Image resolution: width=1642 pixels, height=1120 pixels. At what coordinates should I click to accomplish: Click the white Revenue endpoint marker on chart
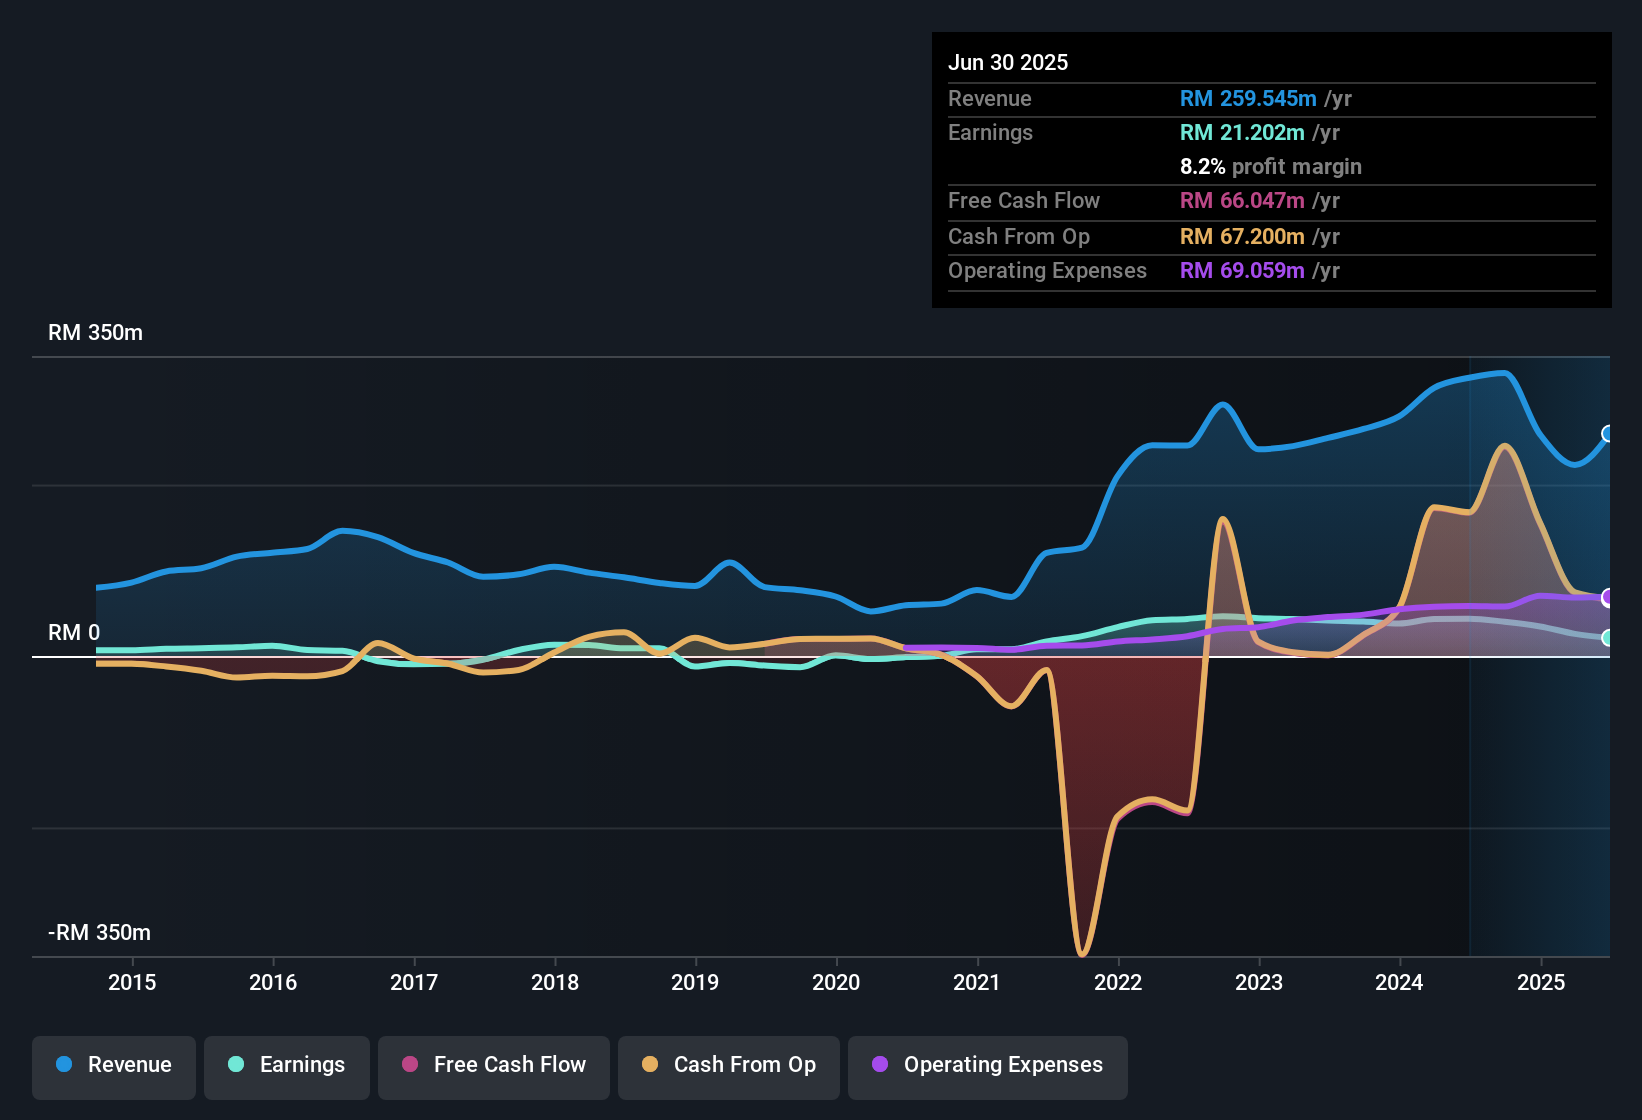pos(1607,434)
